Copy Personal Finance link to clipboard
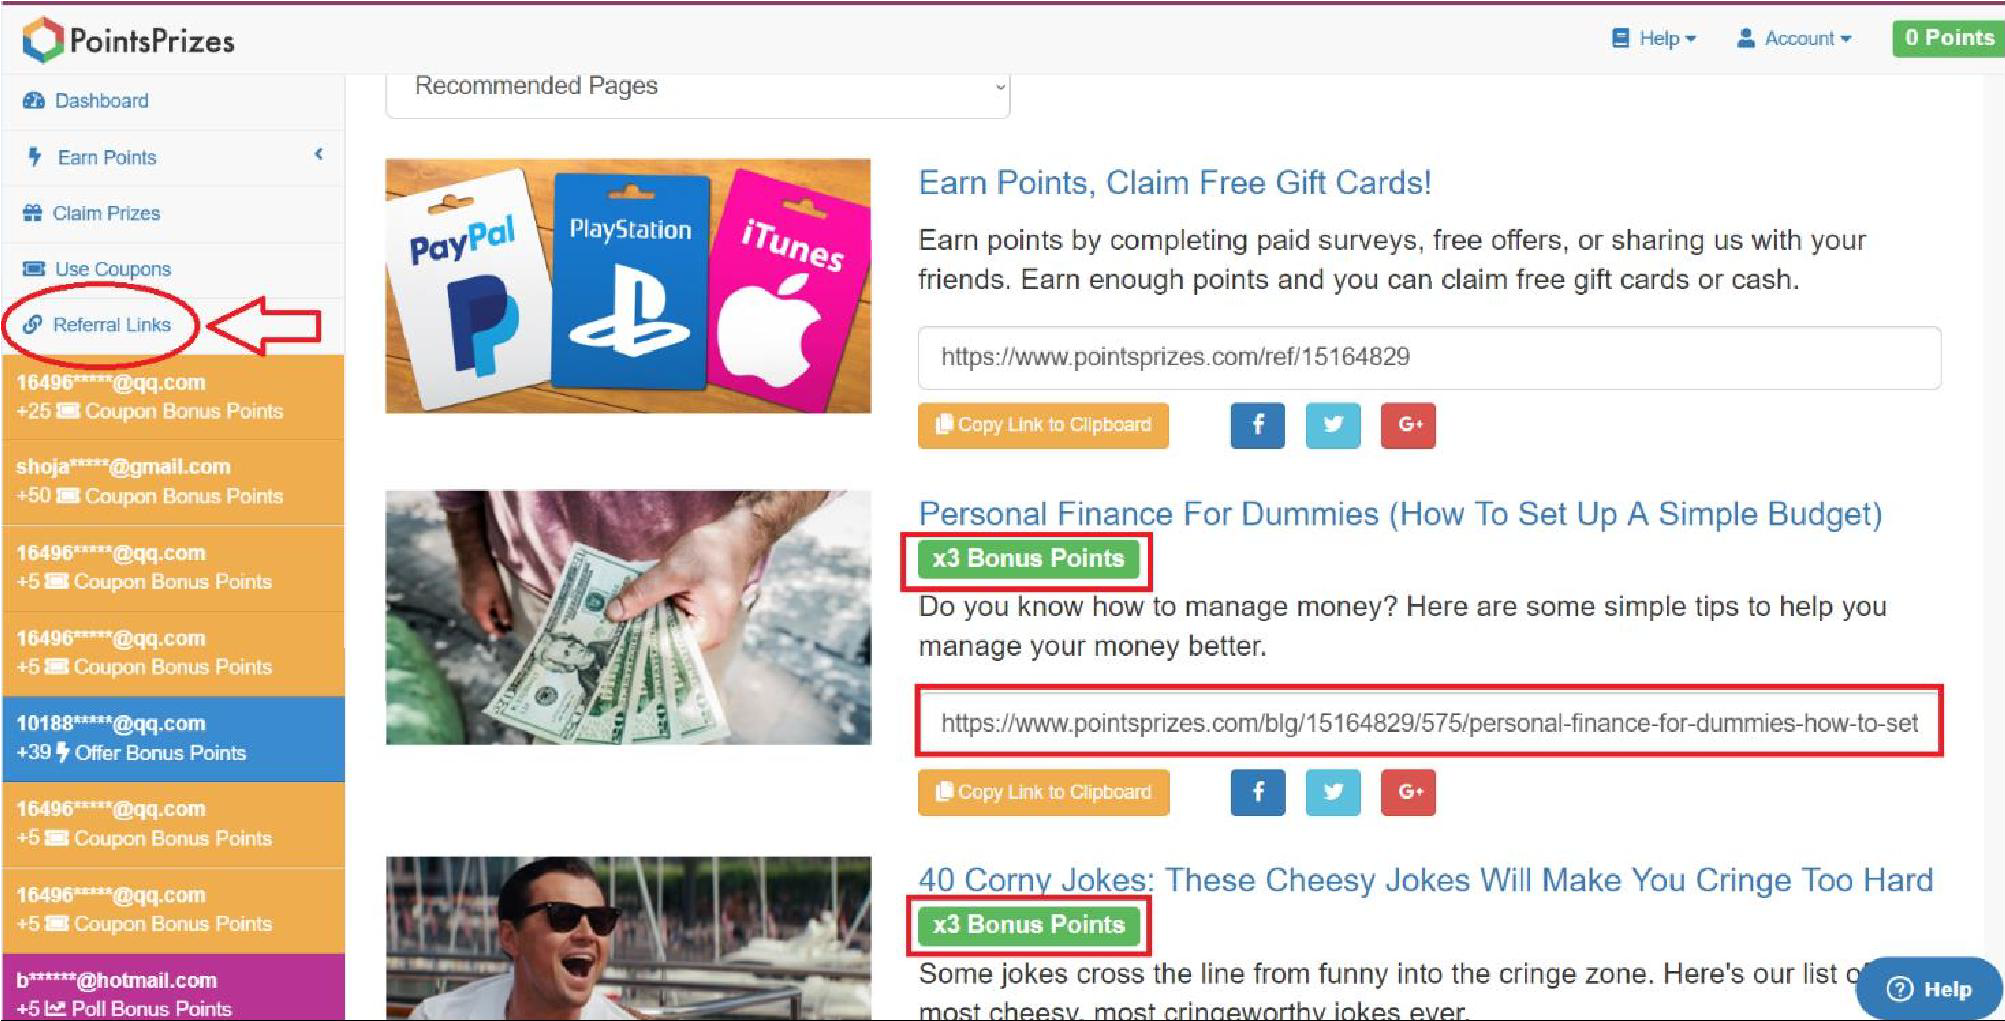This screenshot has height=1021, width=2005. click(x=1043, y=792)
